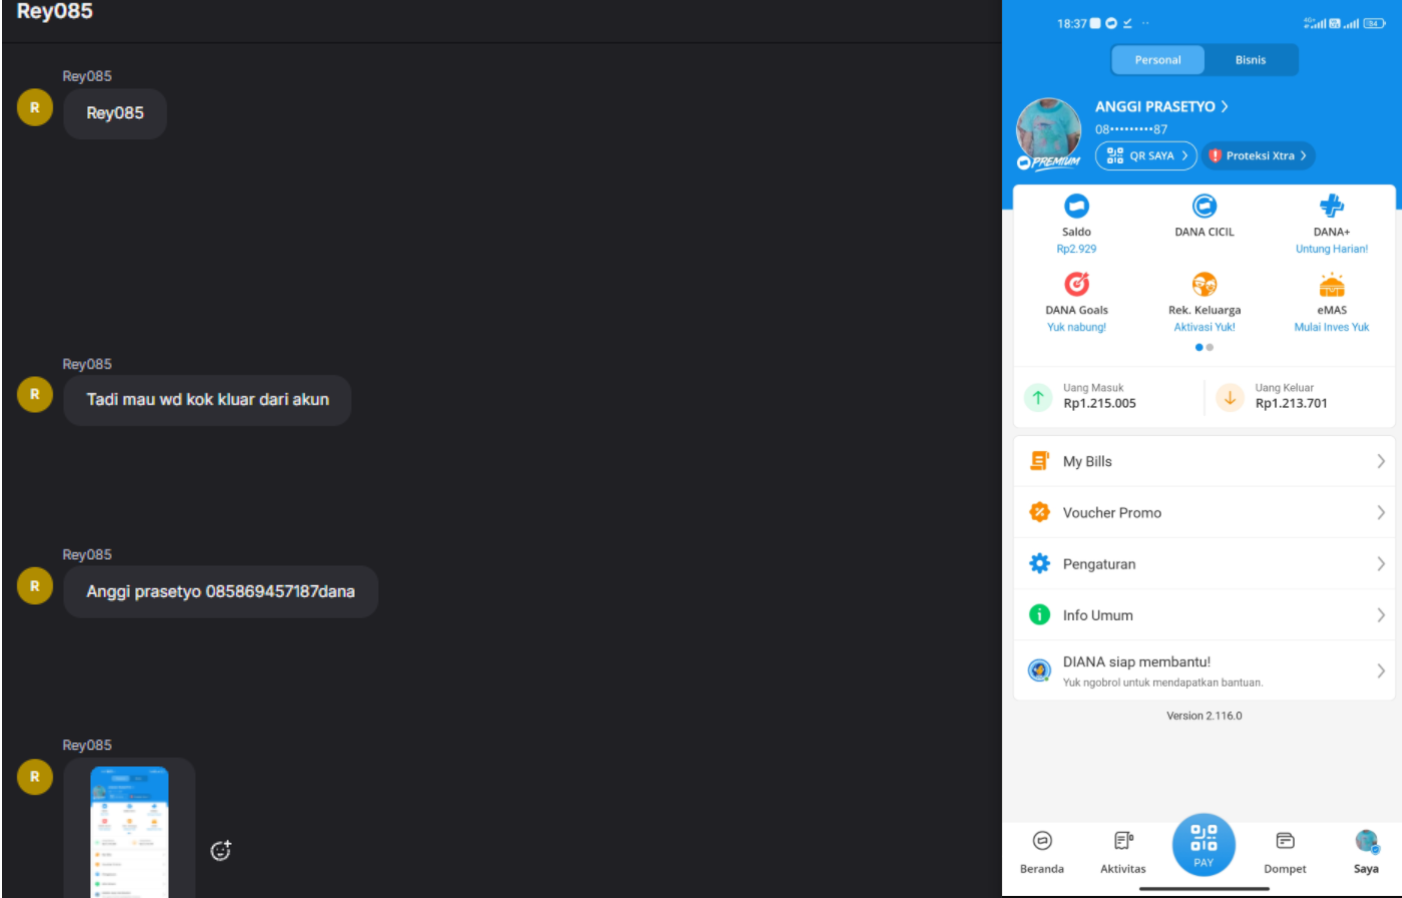Switch to the Personal tab
1402x898 pixels.
[1158, 60]
